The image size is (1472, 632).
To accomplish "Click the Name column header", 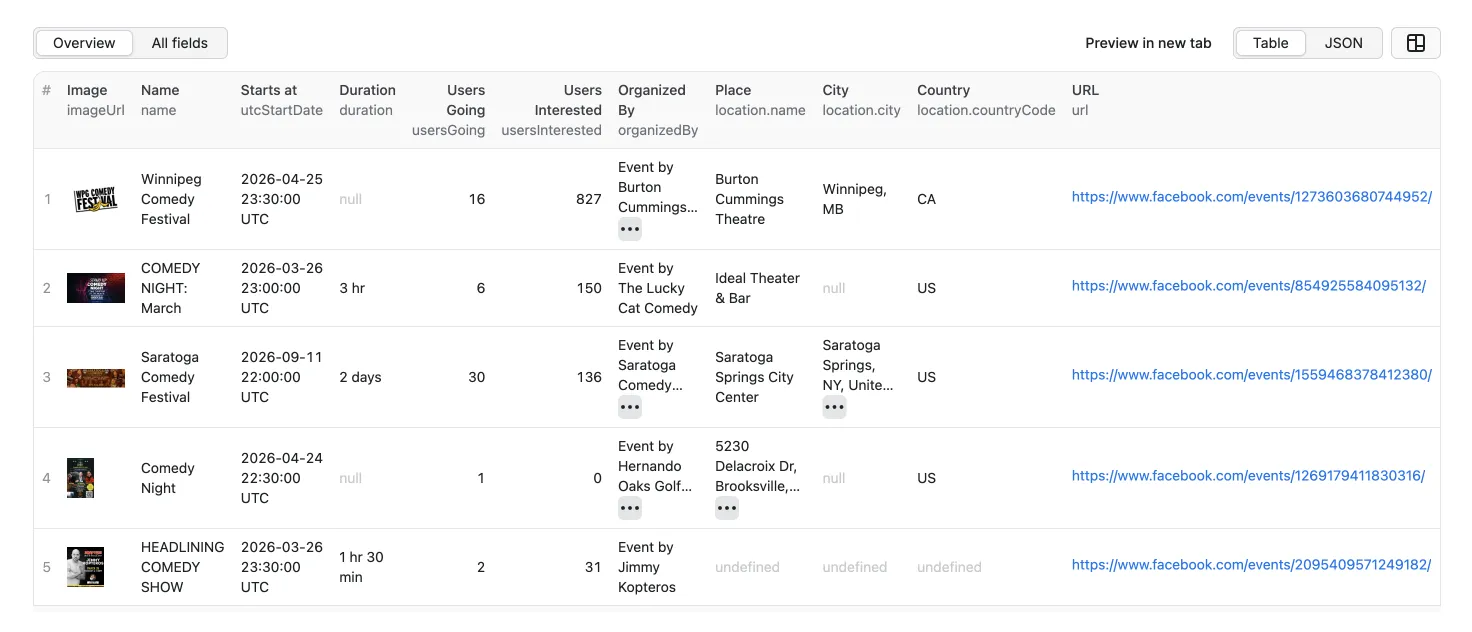I will click(160, 90).
